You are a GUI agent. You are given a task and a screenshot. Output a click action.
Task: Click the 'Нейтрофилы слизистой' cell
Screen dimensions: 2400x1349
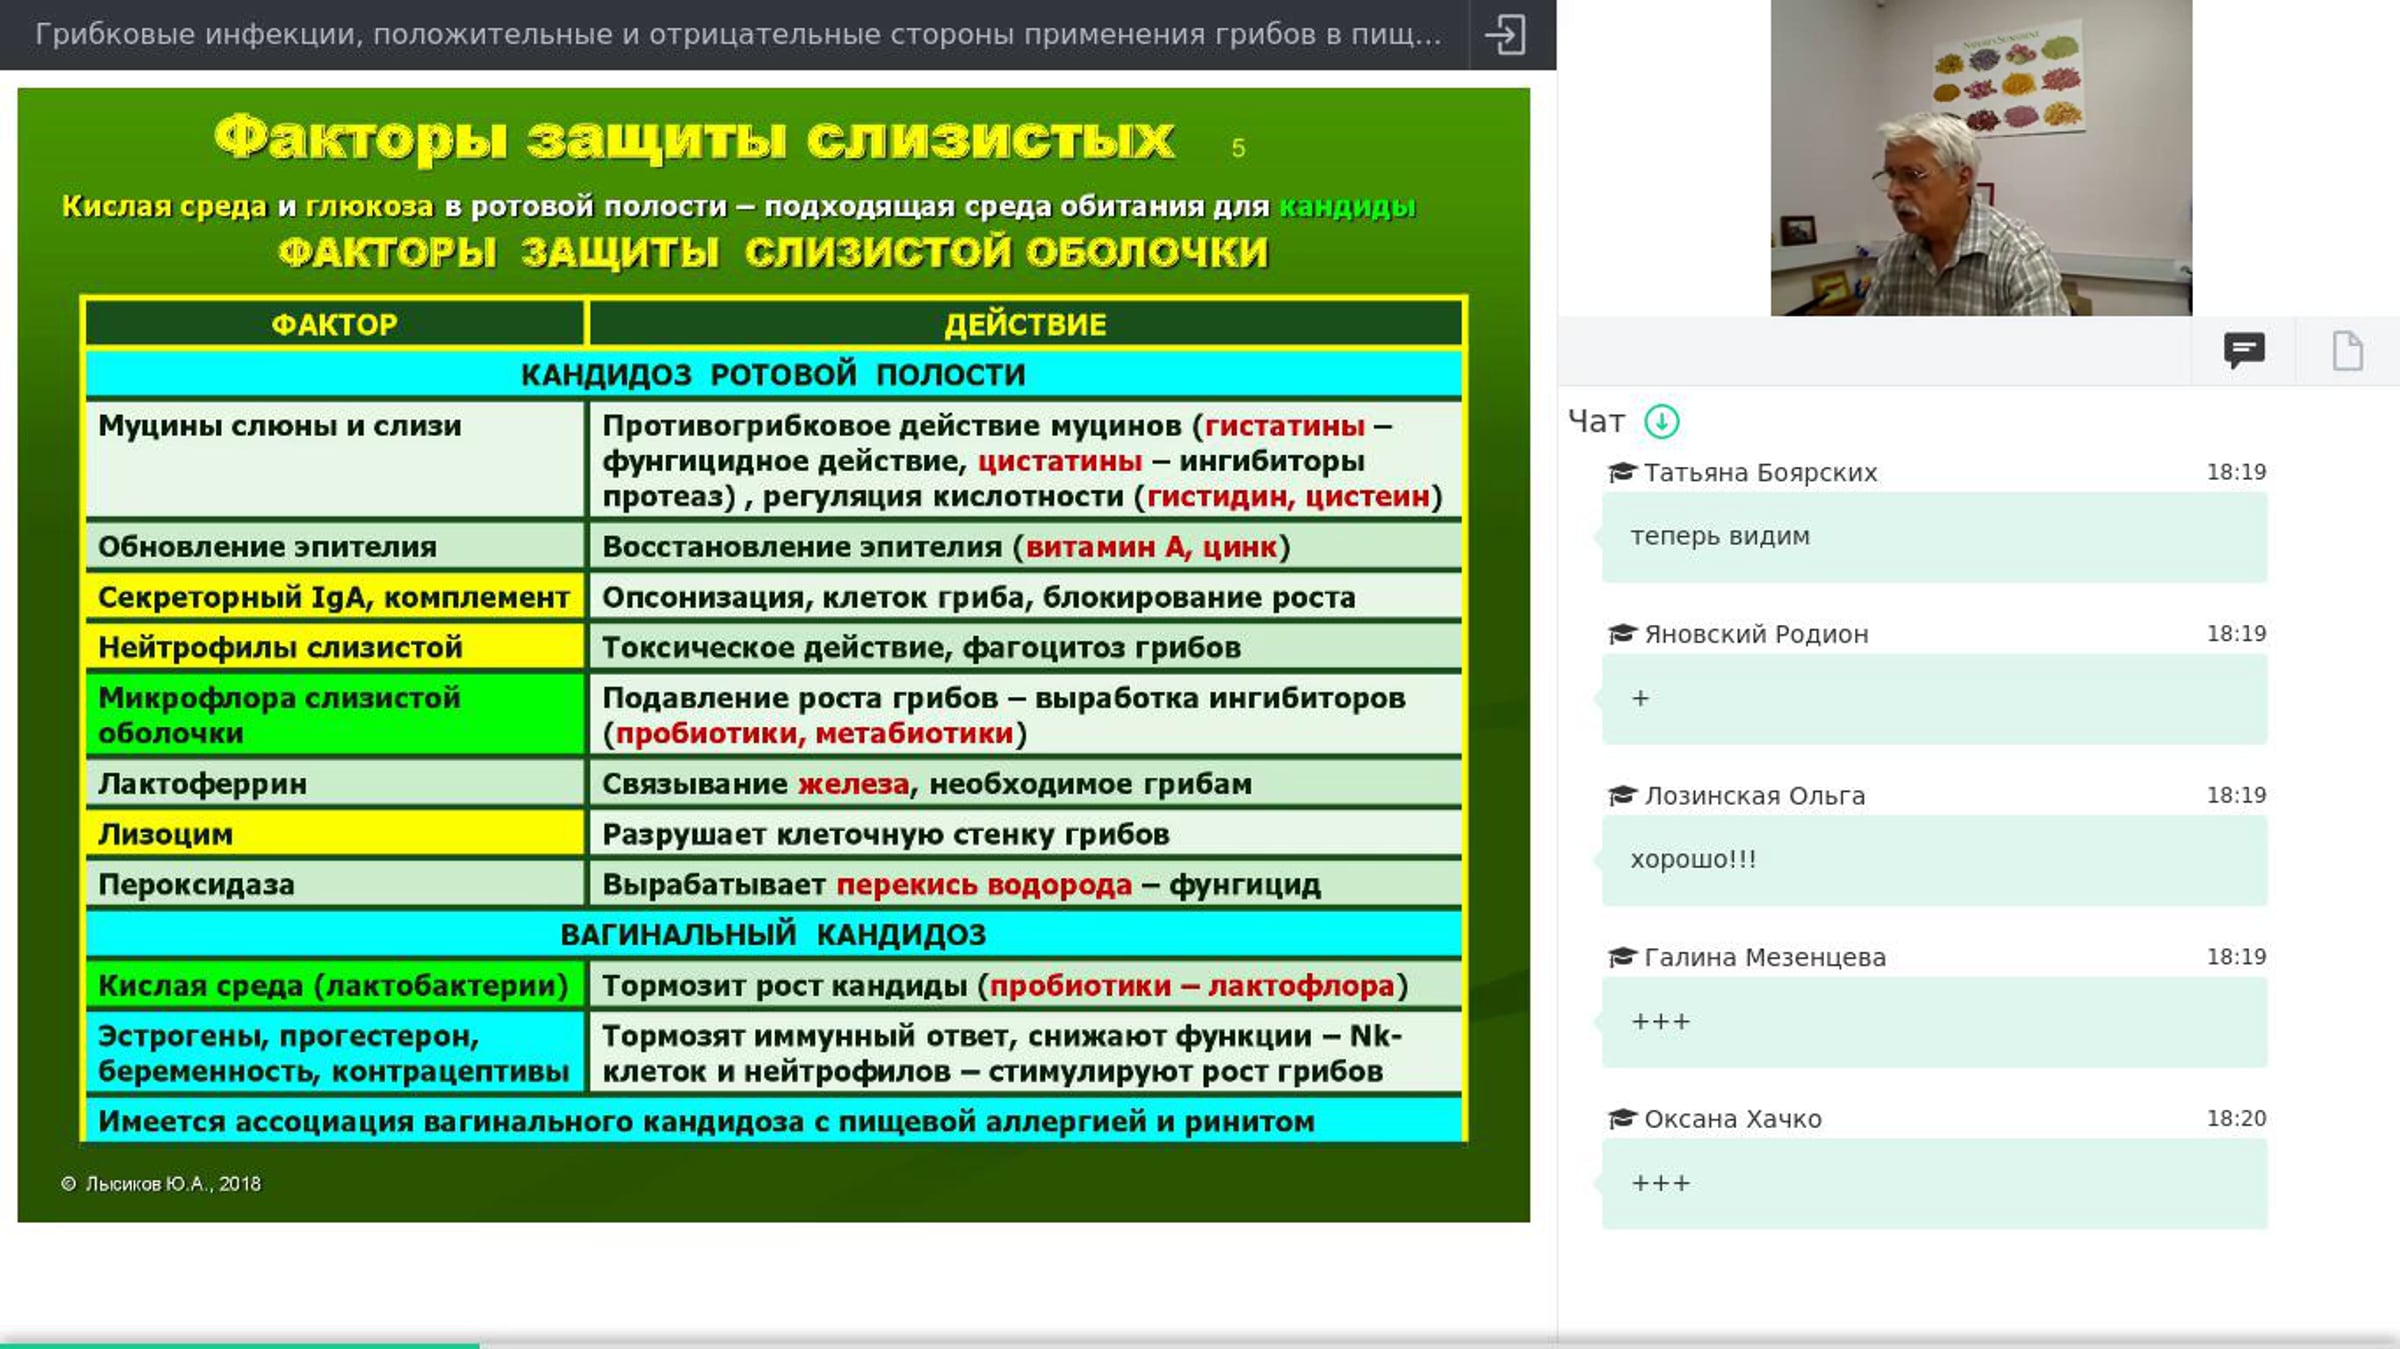(334, 647)
